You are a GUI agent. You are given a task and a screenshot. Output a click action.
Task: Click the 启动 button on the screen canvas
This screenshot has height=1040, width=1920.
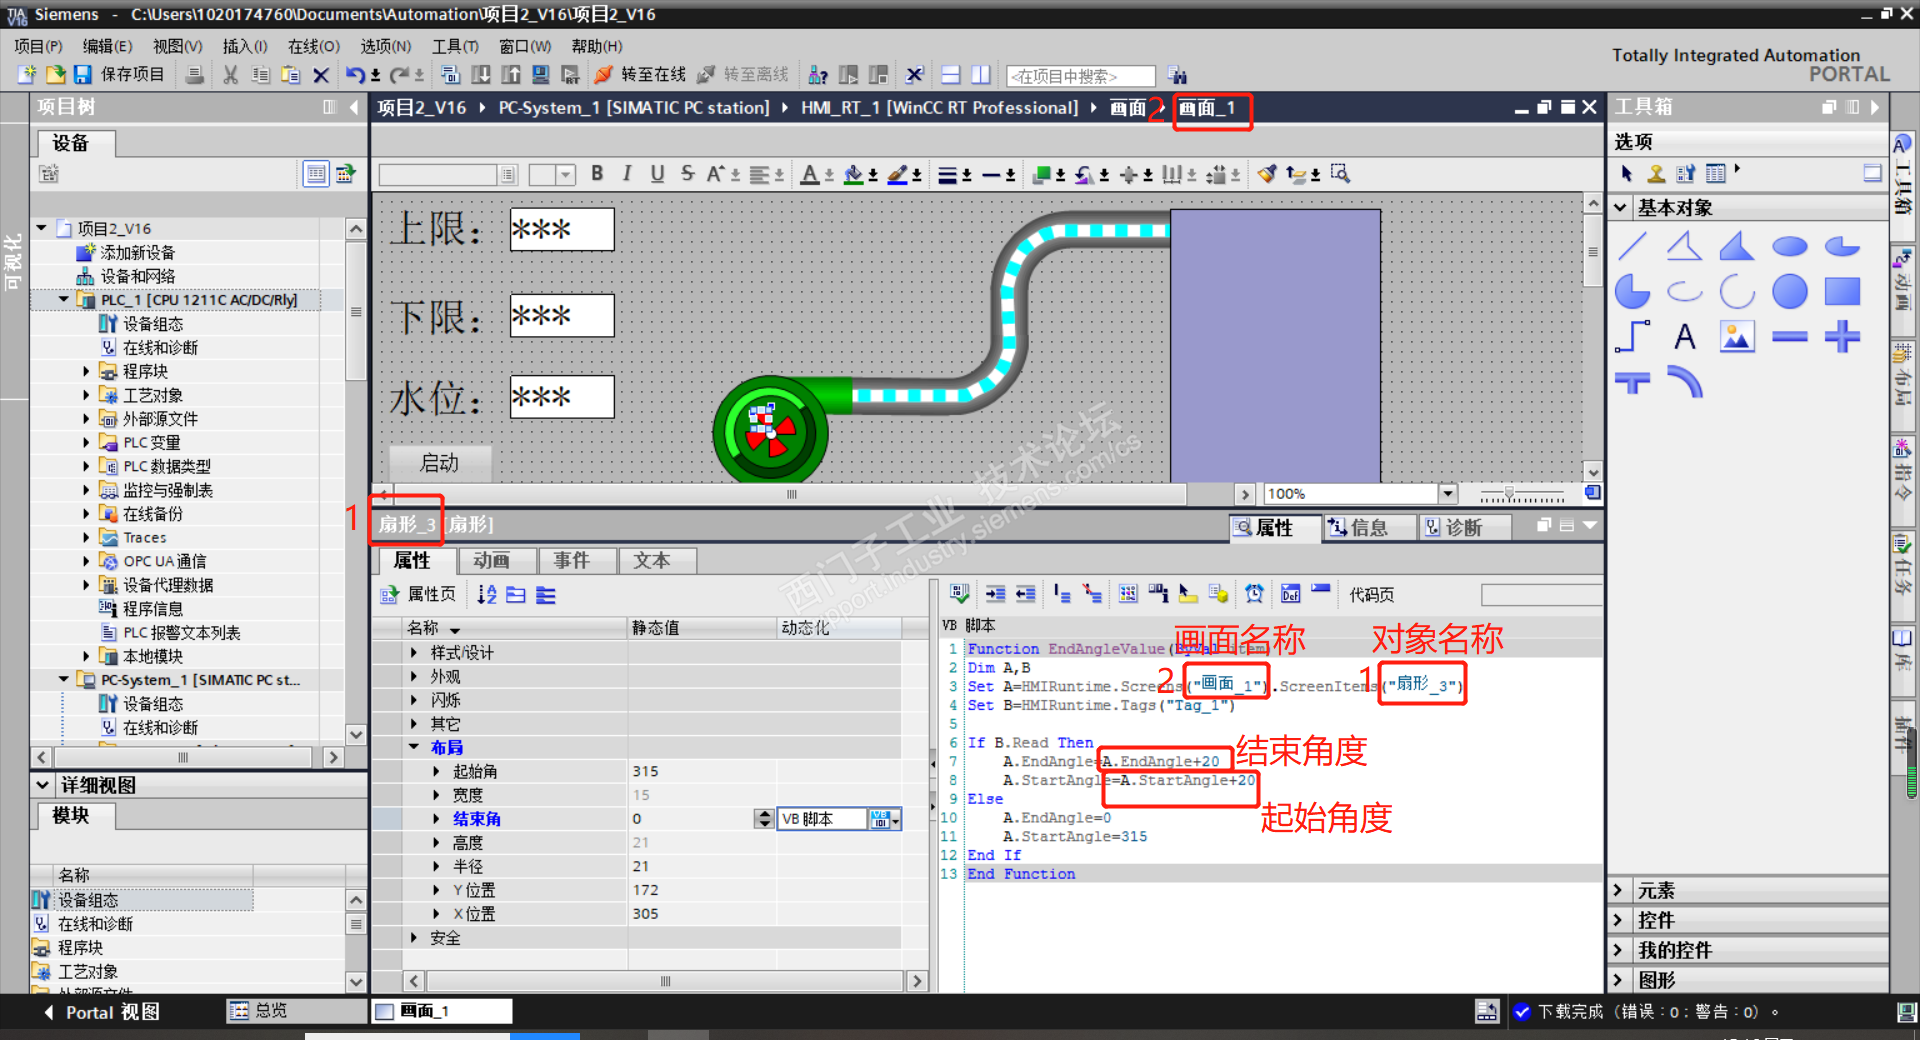coord(439,463)
